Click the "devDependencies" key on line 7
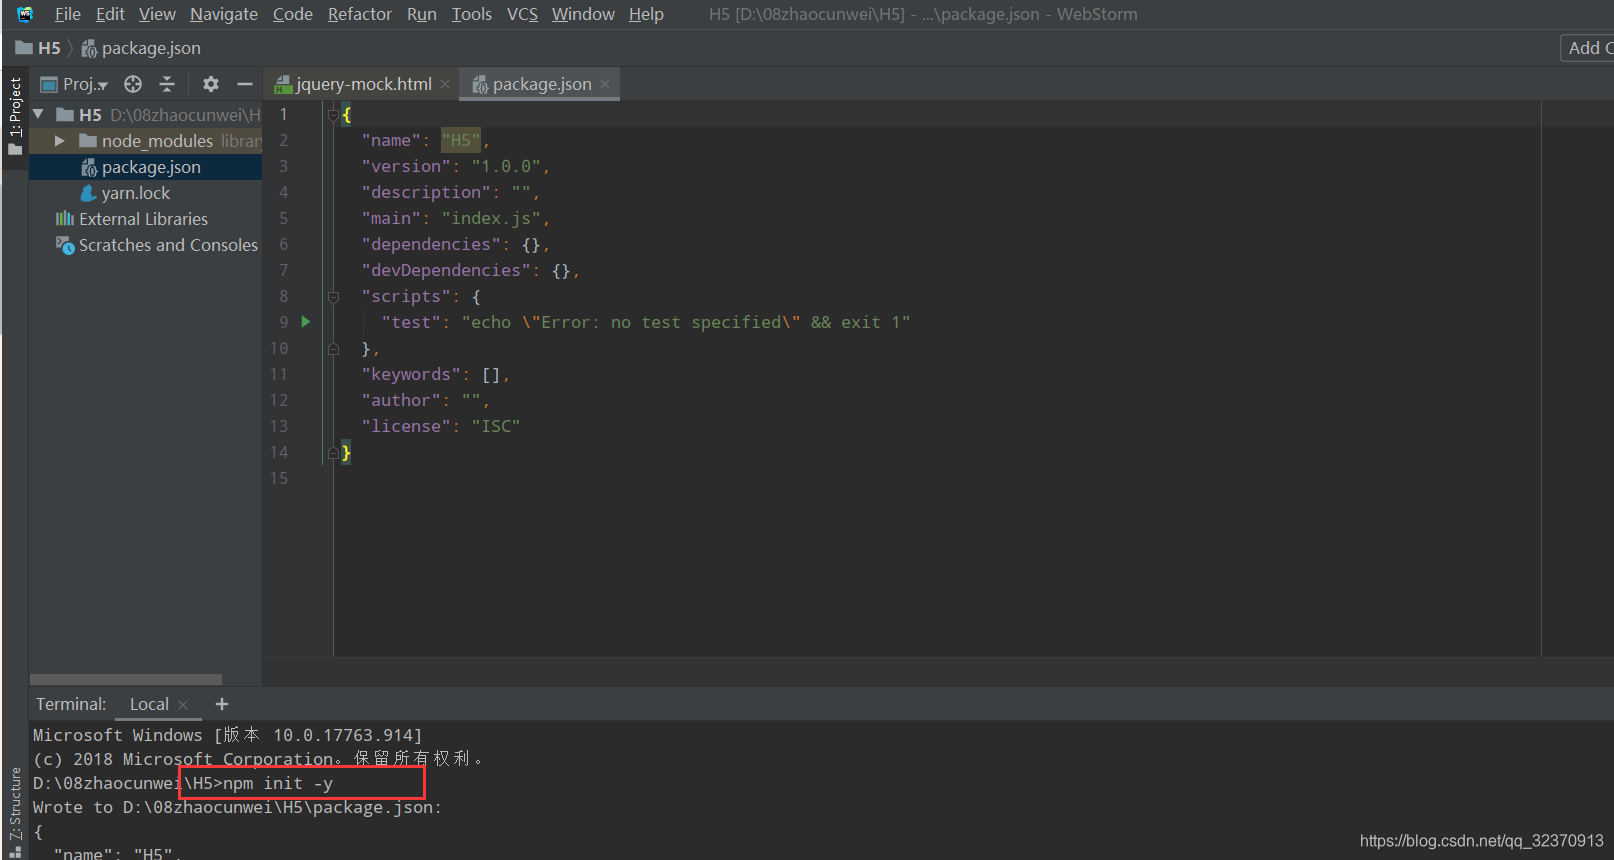 446,270
